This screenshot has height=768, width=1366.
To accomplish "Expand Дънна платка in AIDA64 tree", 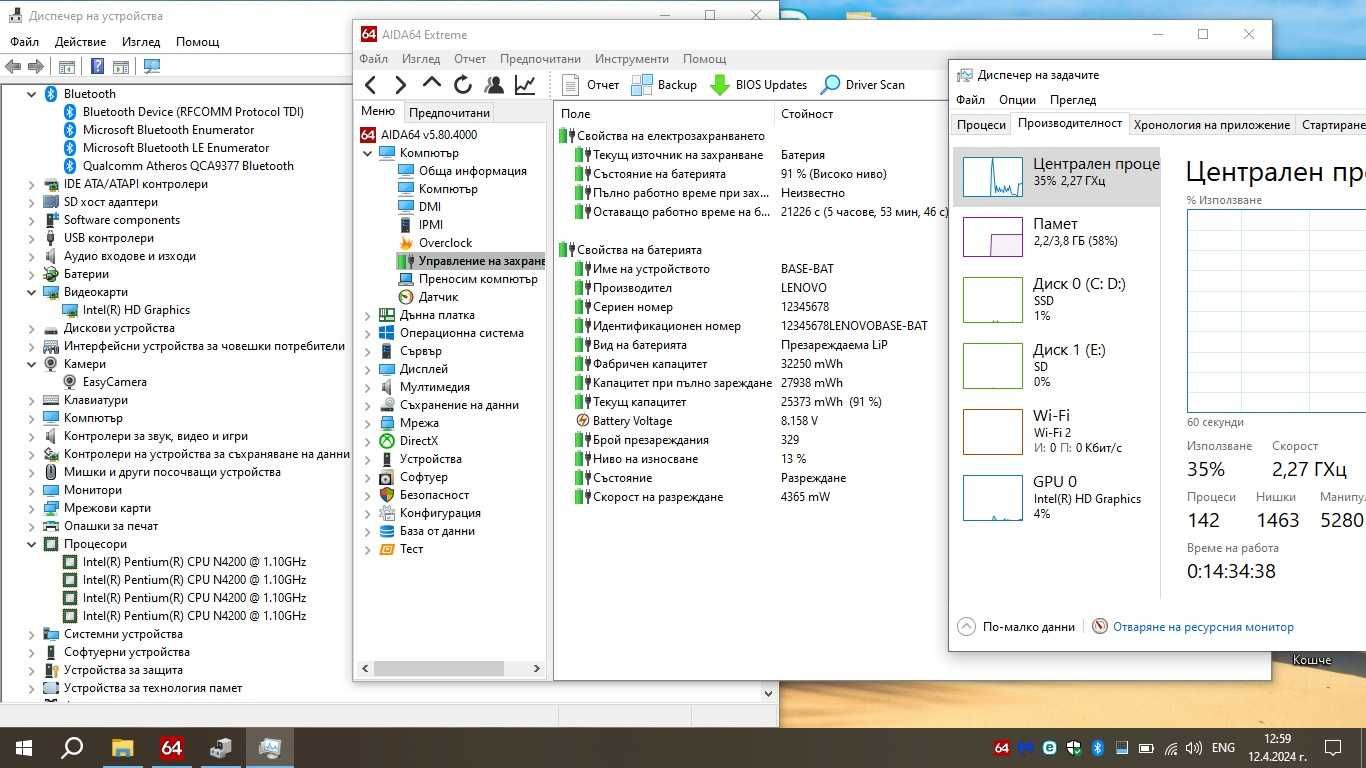I will pos(367,315).
